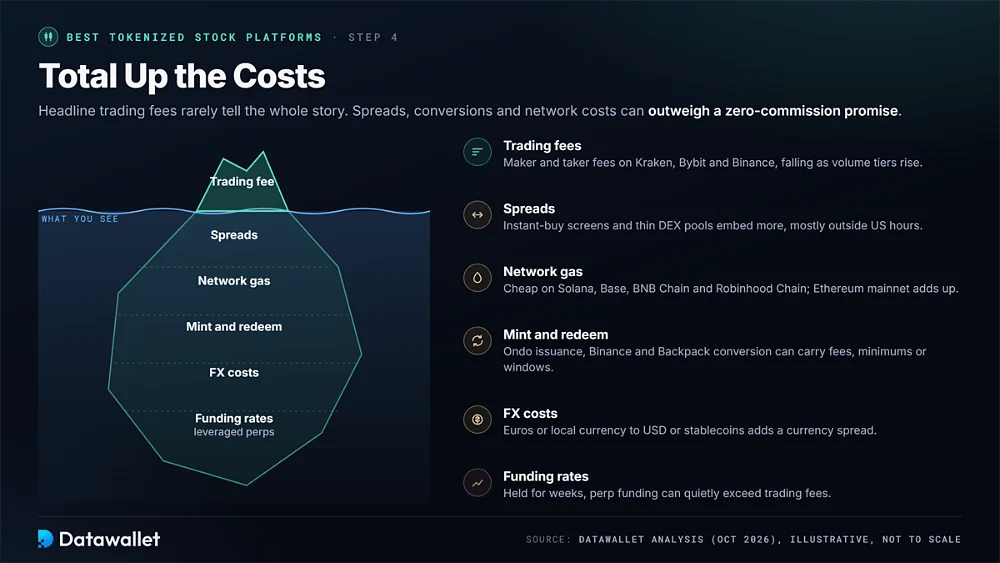The image size is (1000, 563).
Task: Click the Mint and redeem refresh icon
Action: click(x=477, y=341)
